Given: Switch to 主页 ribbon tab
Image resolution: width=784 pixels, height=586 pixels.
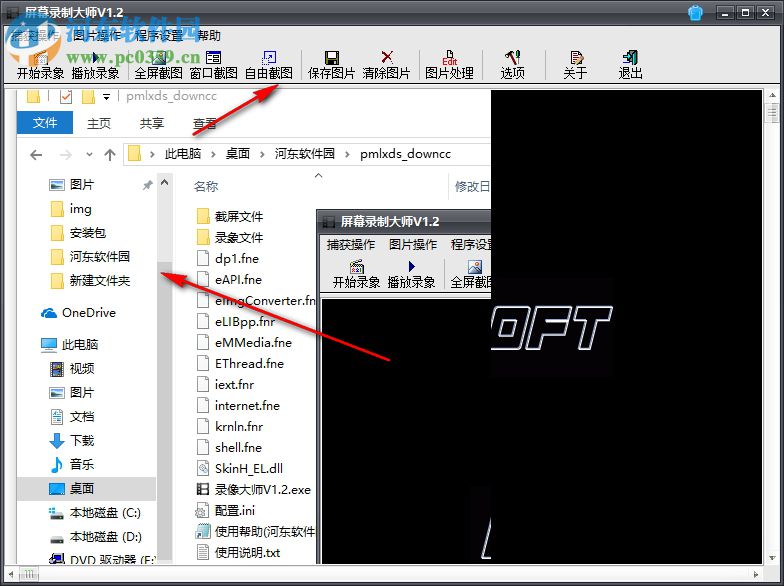Looking at the screenshot, I should click(99, 123).
